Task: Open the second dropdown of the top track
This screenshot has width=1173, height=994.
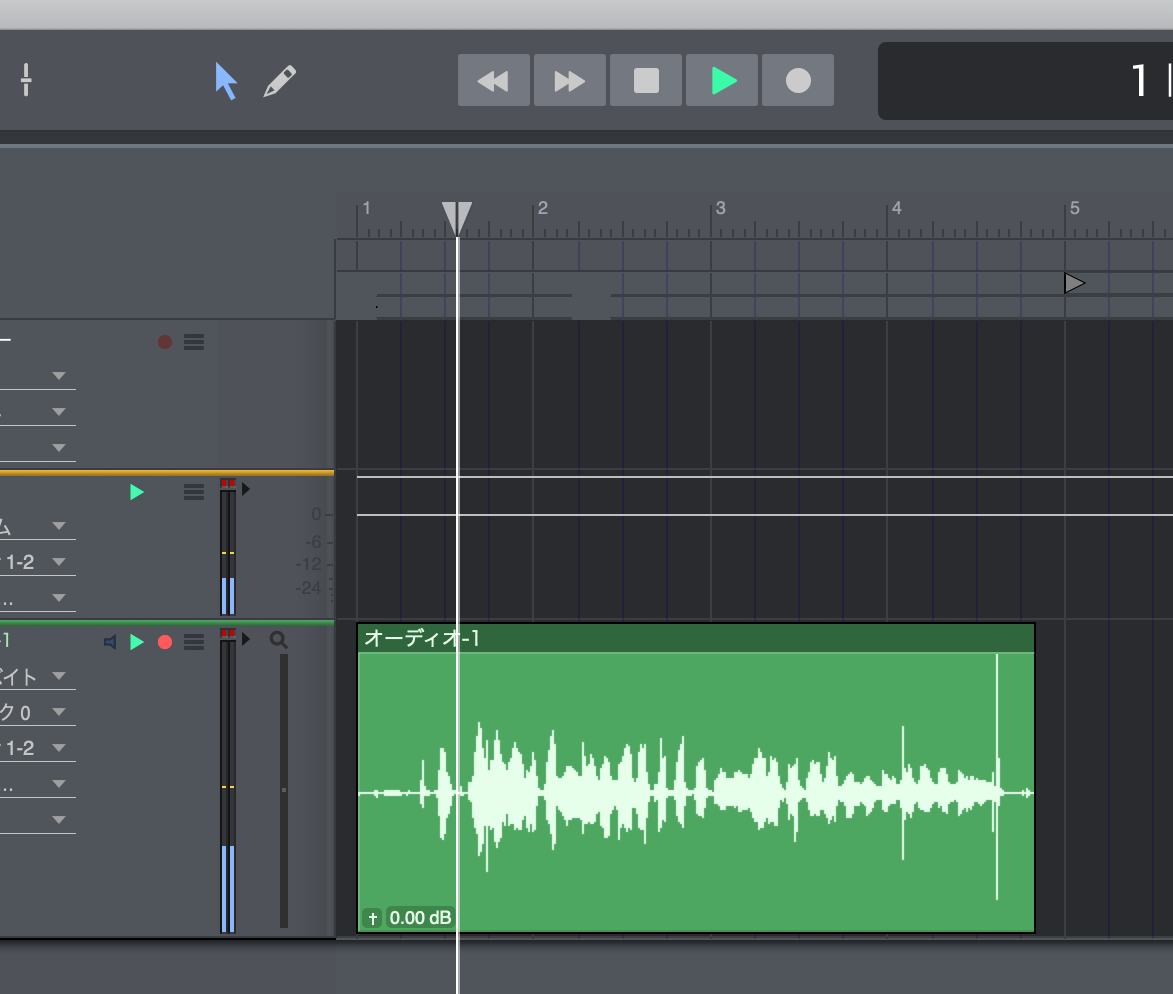Action: (x=59, y=411)
